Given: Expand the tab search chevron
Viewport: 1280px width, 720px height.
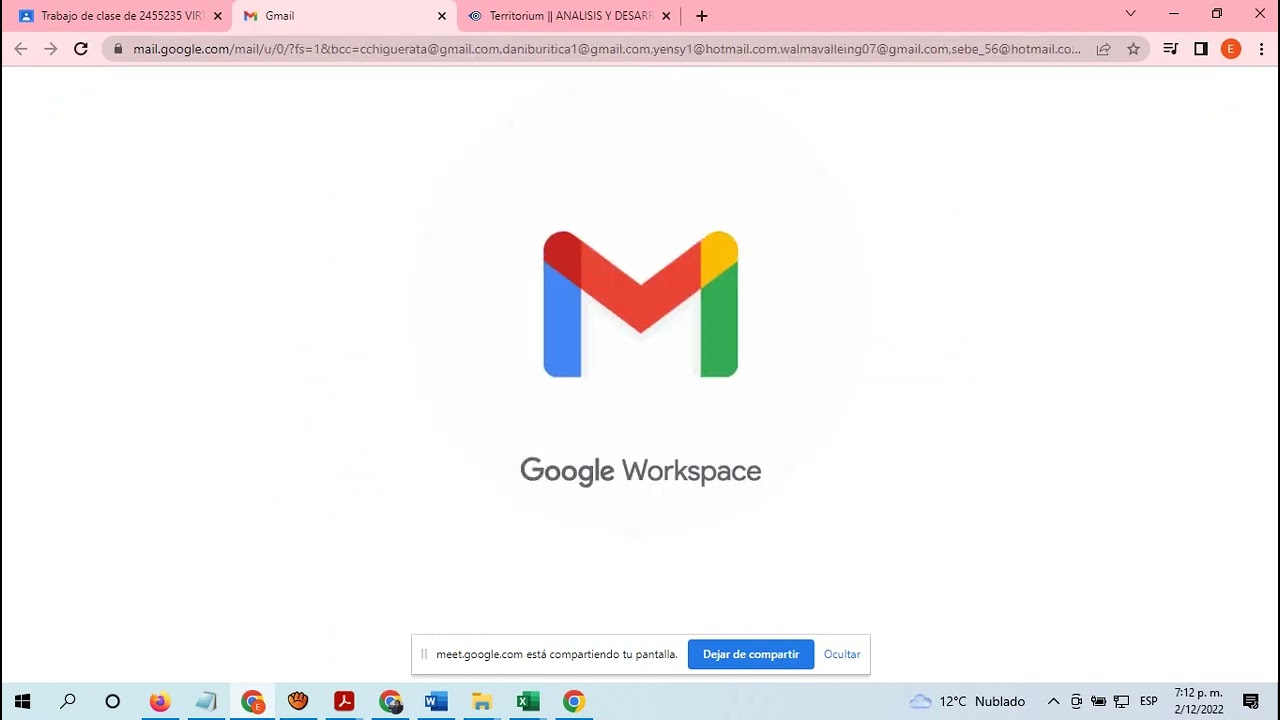Looking at the screenshot, I should pyautogui.click(x=1131, y=15).
